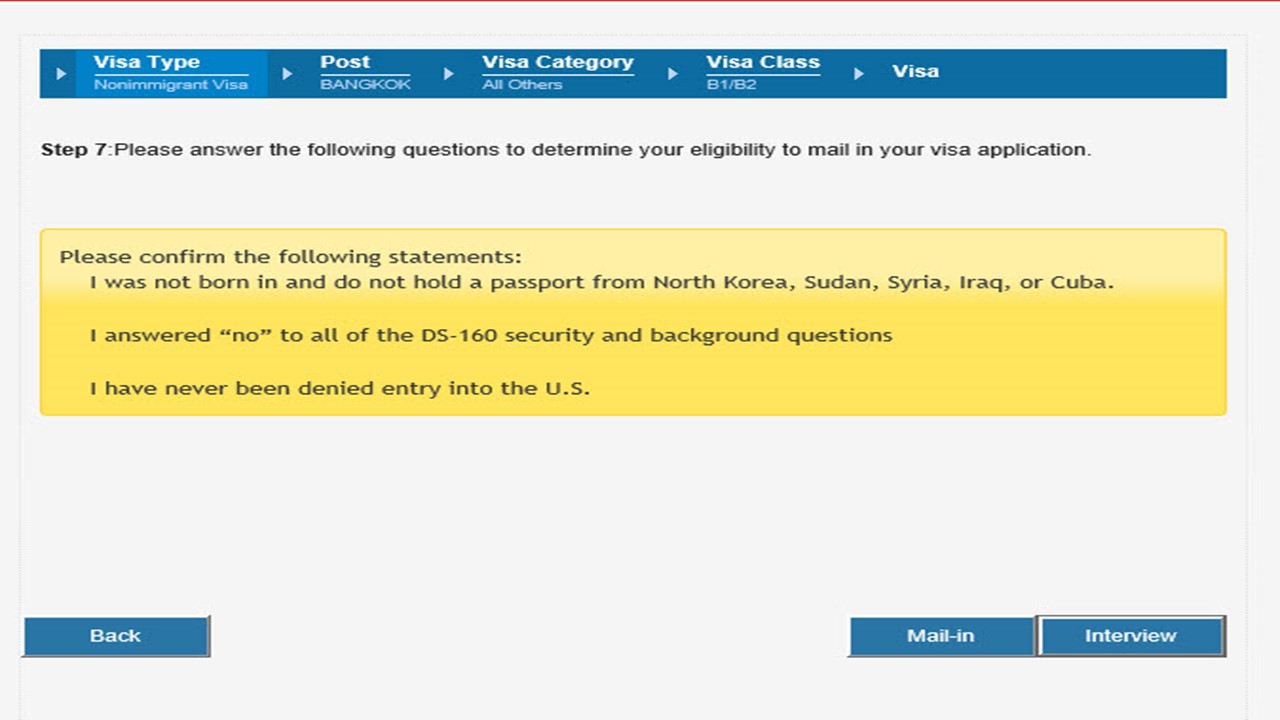Click the DS-160 security questions statement
1280x720 pixels.
490,335
